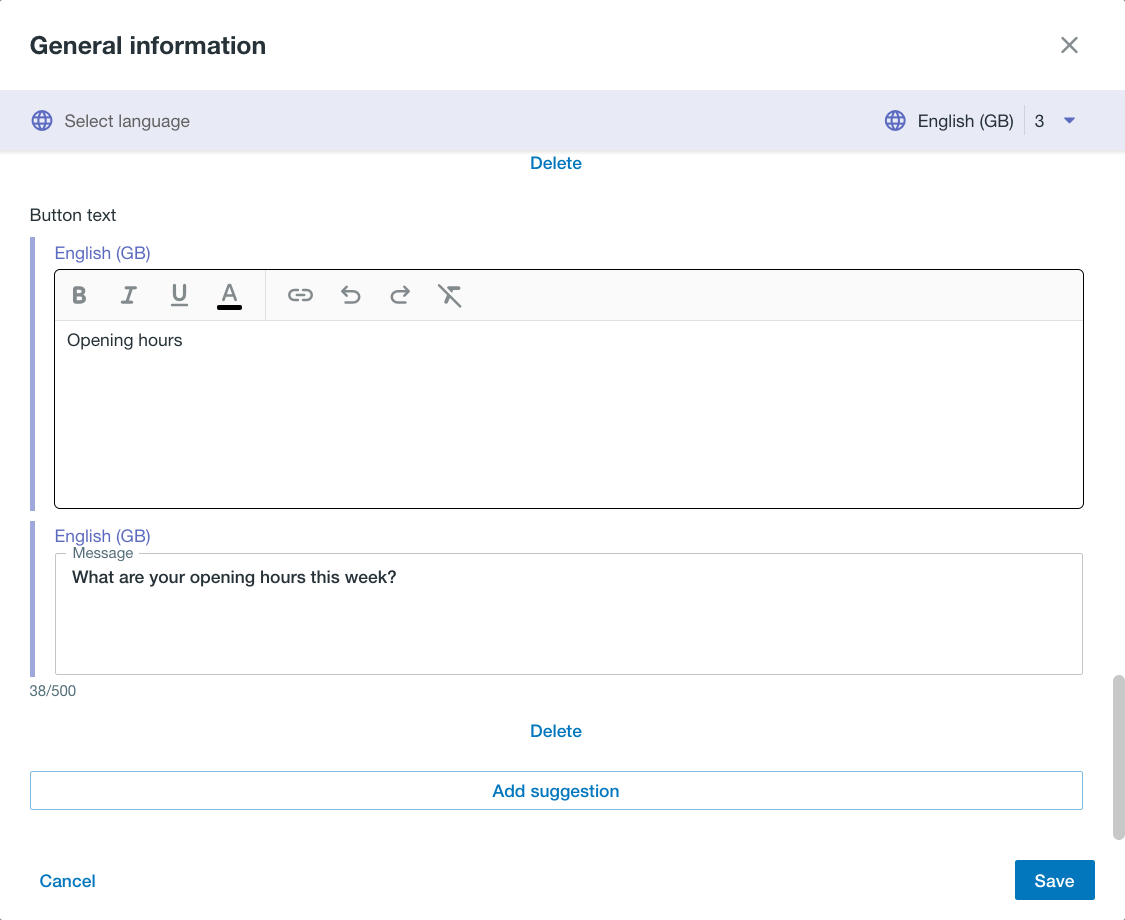Open the text color picker
Image resolution: width=1125 pixels, height=920 pixels.
click(229, 295)
